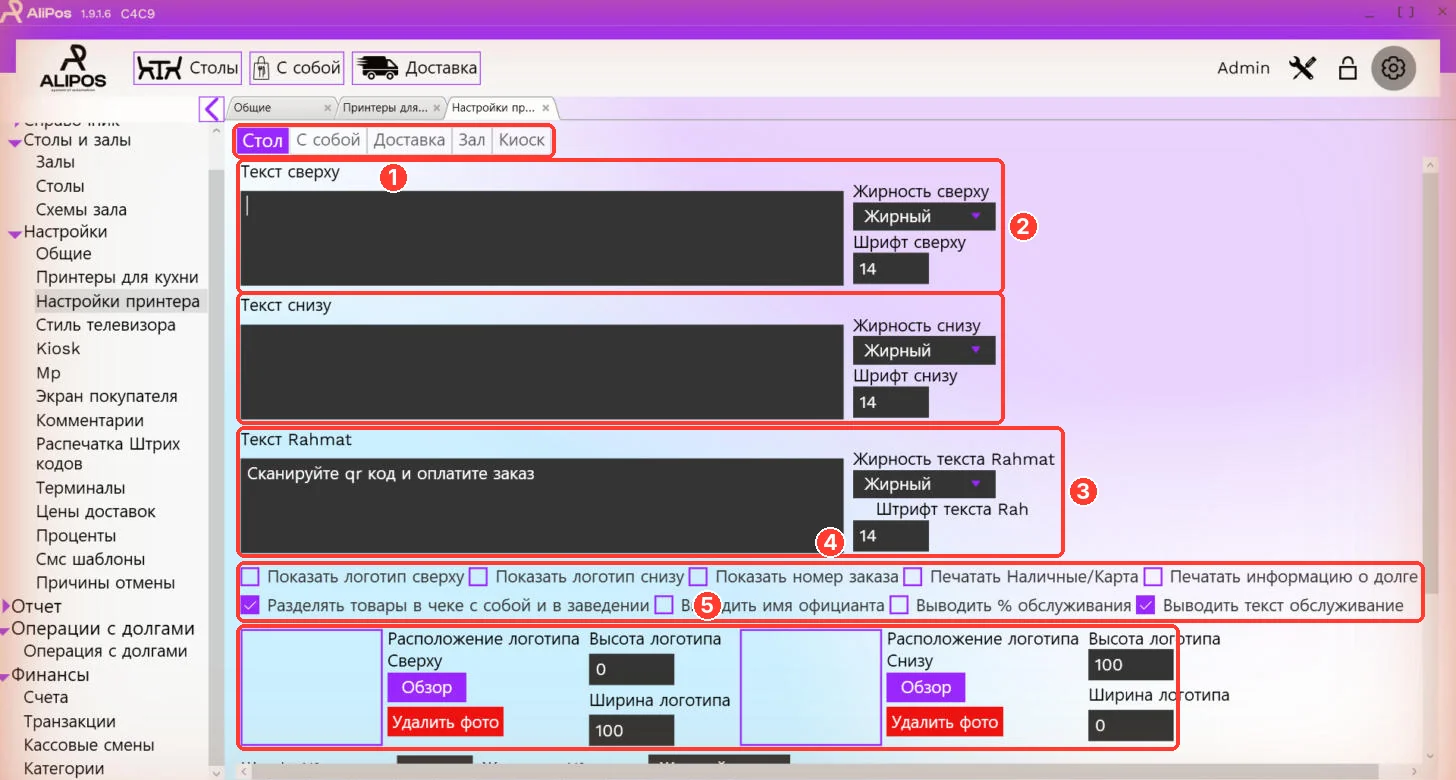Screen dimensions: 1456x780
Task: Close the Общие document tab
Action: [x=327, y=108]
